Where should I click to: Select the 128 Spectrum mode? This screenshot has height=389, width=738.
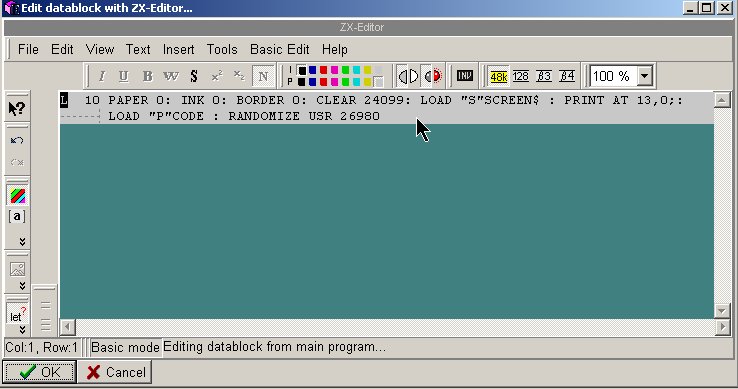point(521,76)
